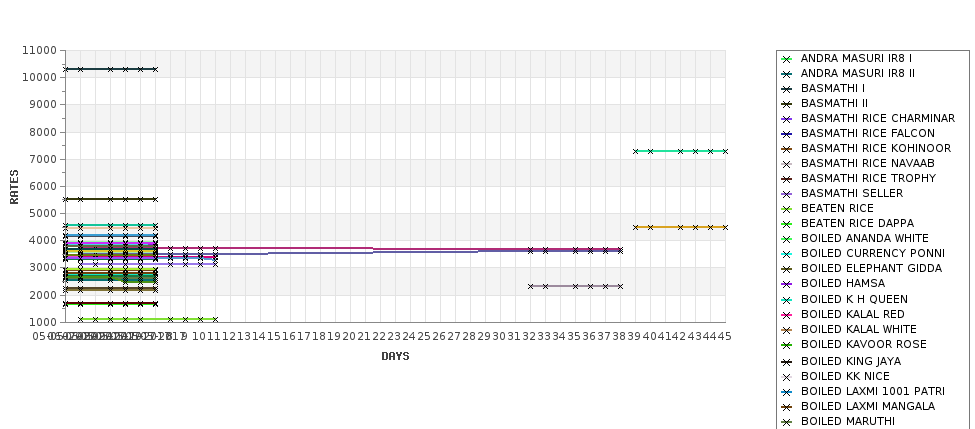This screenshot has width=975, height=429.
Task: Click the 1100 green line point at day 11
Action: (x=215, y=320)
